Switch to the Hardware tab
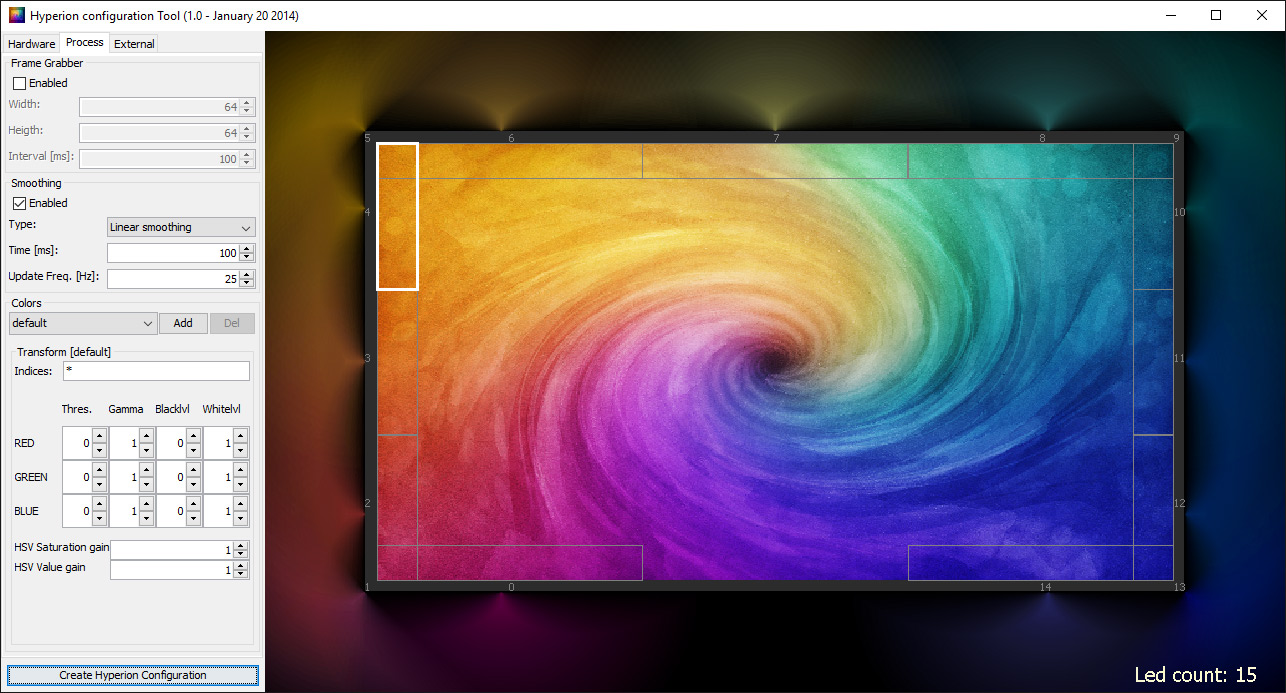1286x693 pixels. pyautogui.click(x=31, y=44)
